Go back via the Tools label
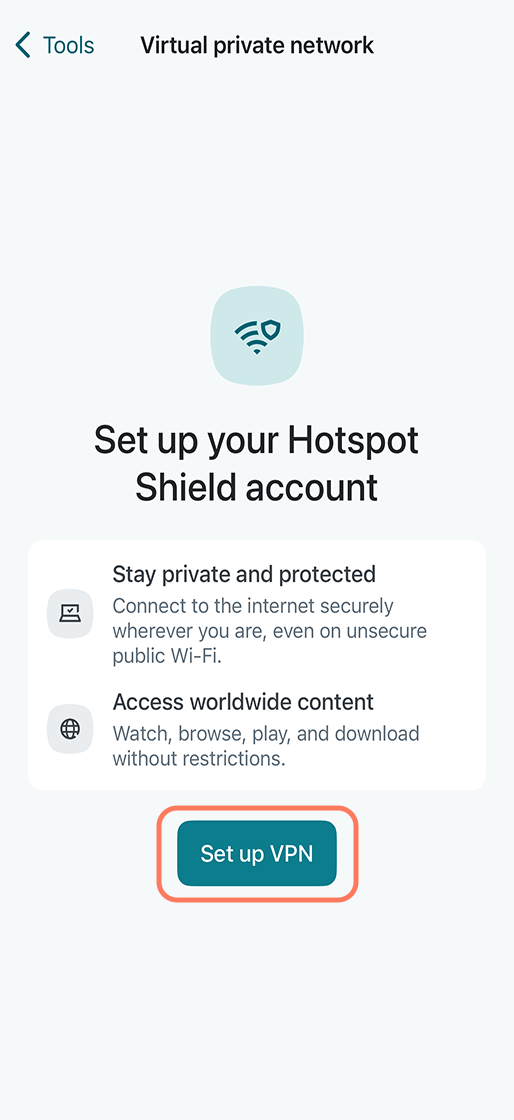This screenshot has width=514, height=1120. [x=69, y=45]
